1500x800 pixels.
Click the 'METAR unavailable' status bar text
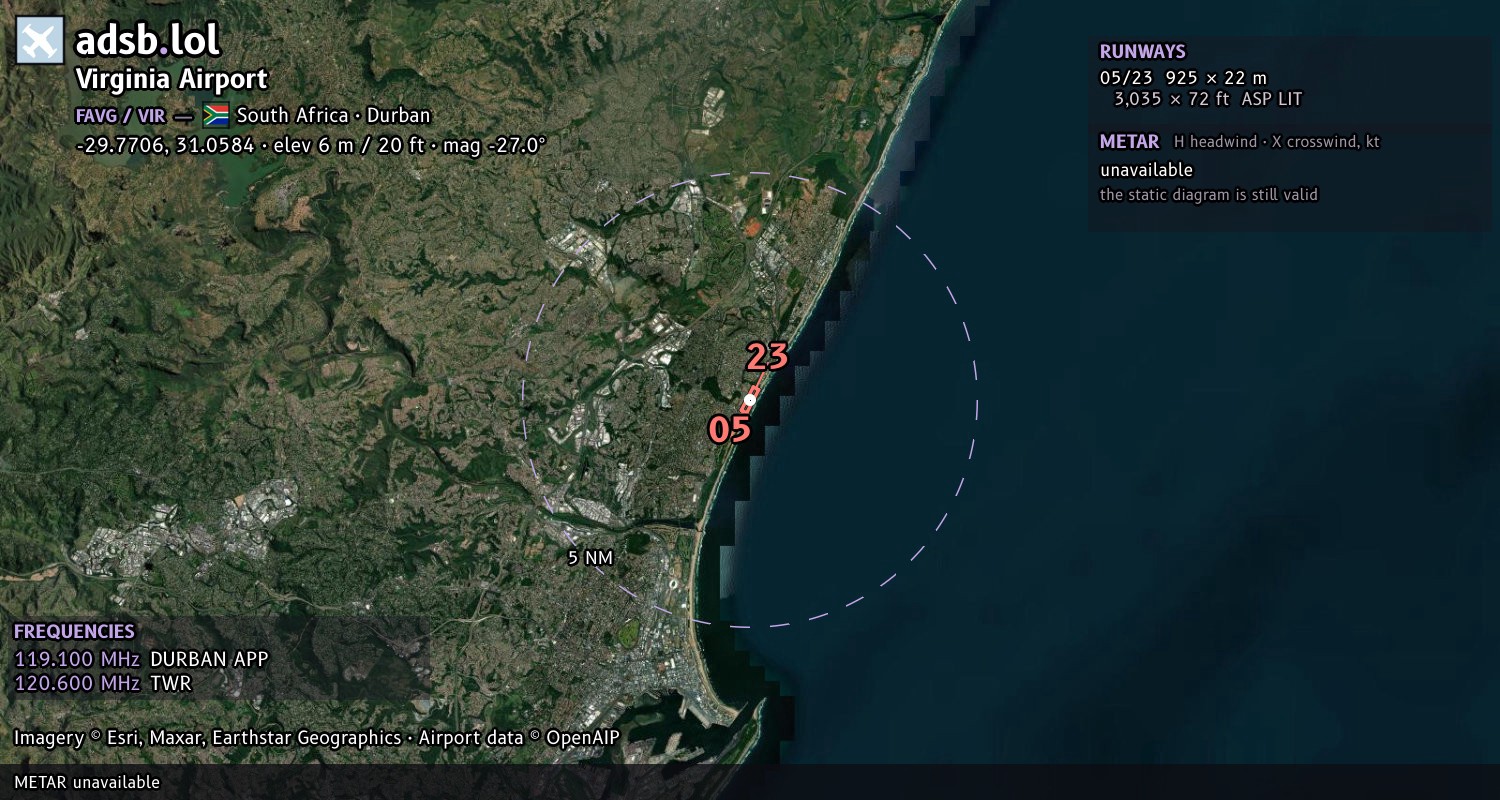(x=87, y=782)
